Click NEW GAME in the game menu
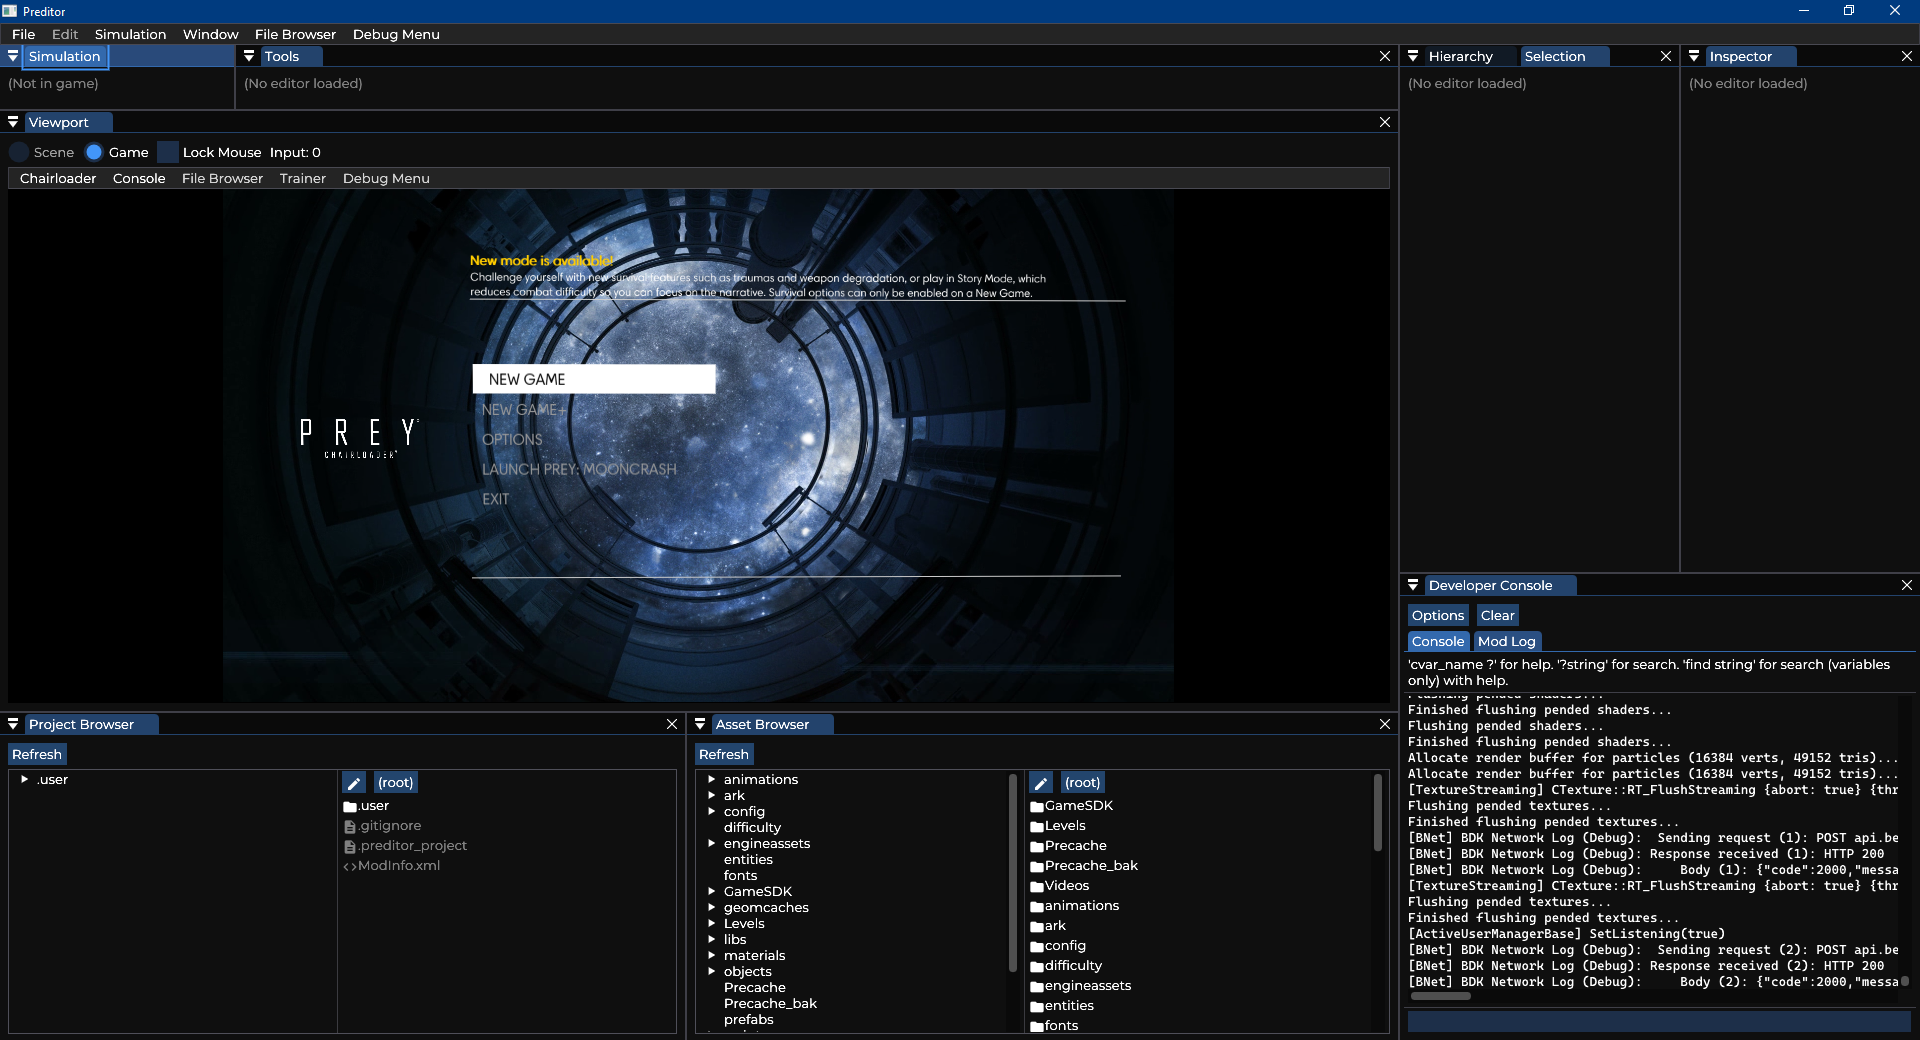 594,379
